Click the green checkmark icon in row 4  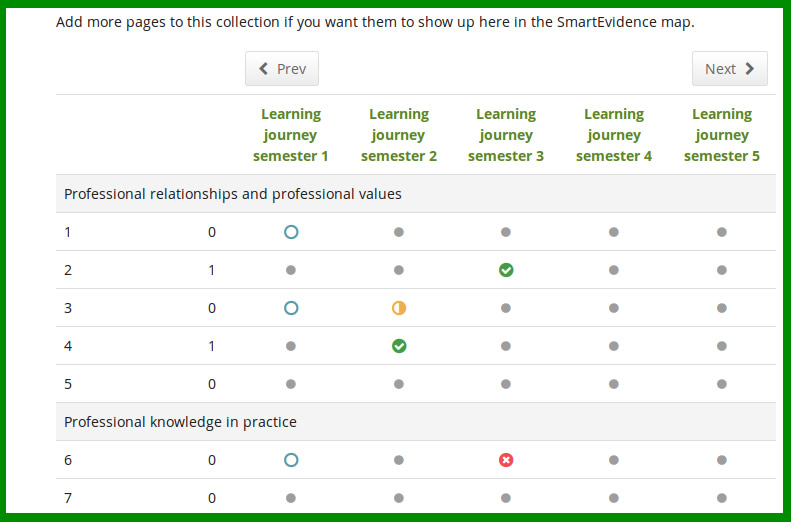coord(399,346)
